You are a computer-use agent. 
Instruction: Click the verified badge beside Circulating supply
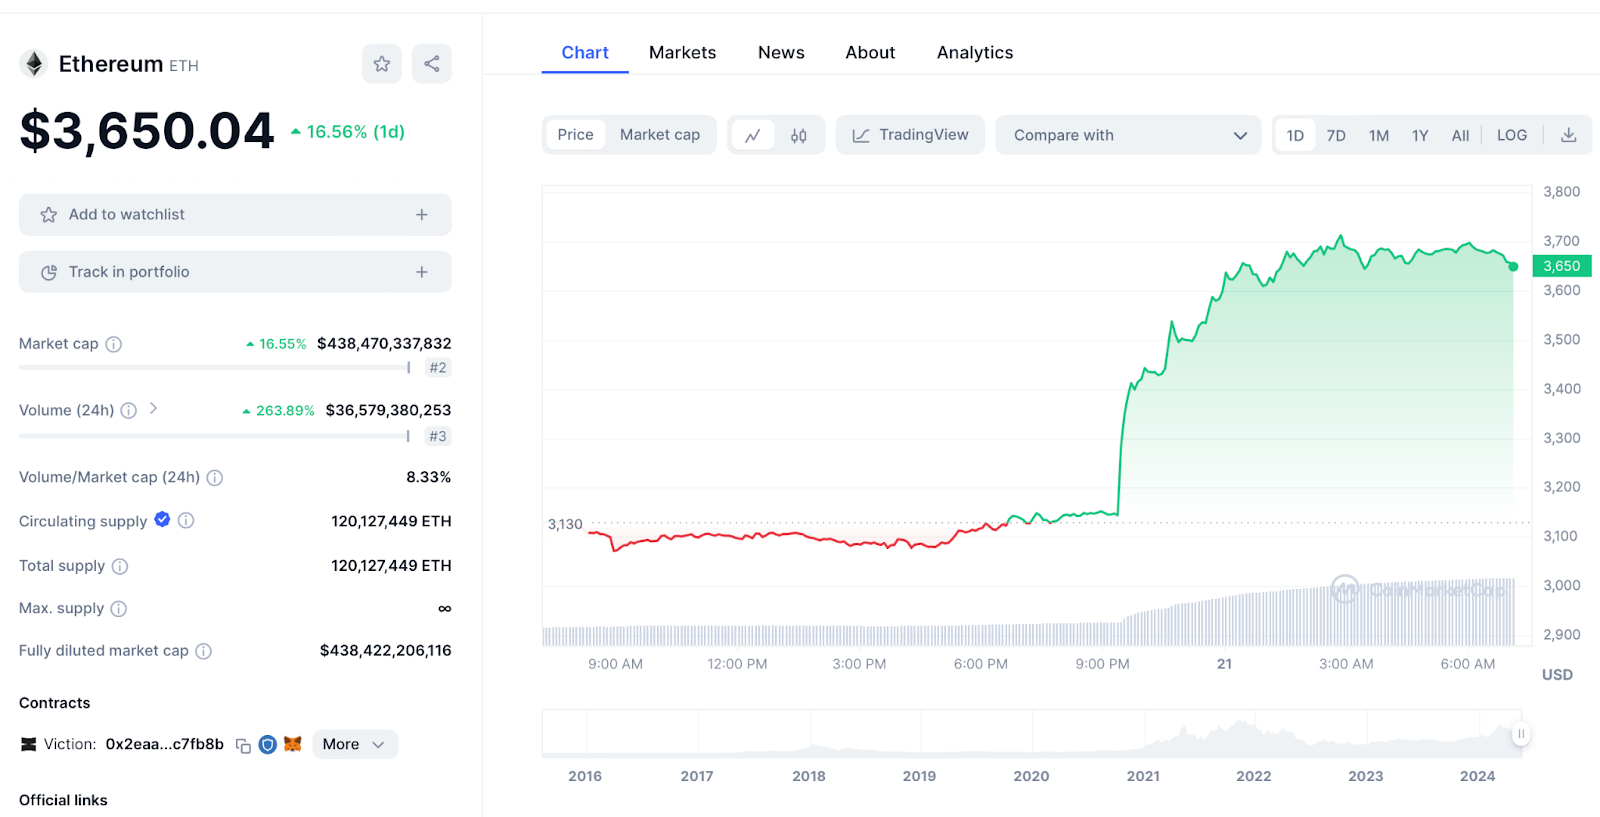click(x=162, y=519)
